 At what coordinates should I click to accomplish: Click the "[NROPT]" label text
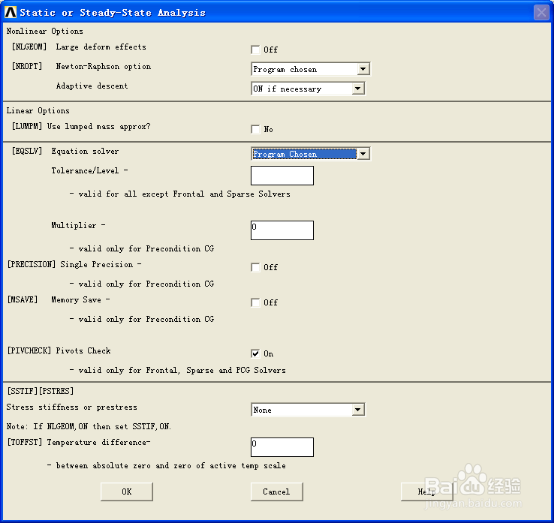coord(27,66)
